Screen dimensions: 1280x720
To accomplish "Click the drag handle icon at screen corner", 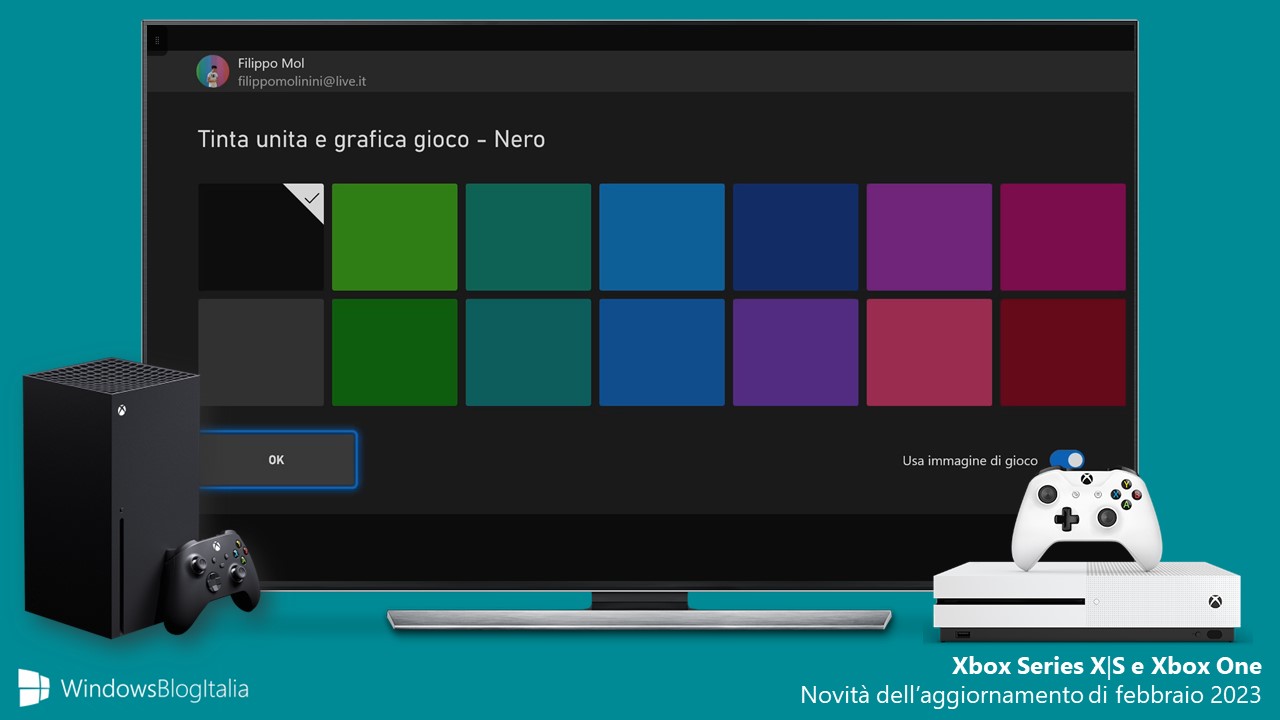I will [157, 41].
